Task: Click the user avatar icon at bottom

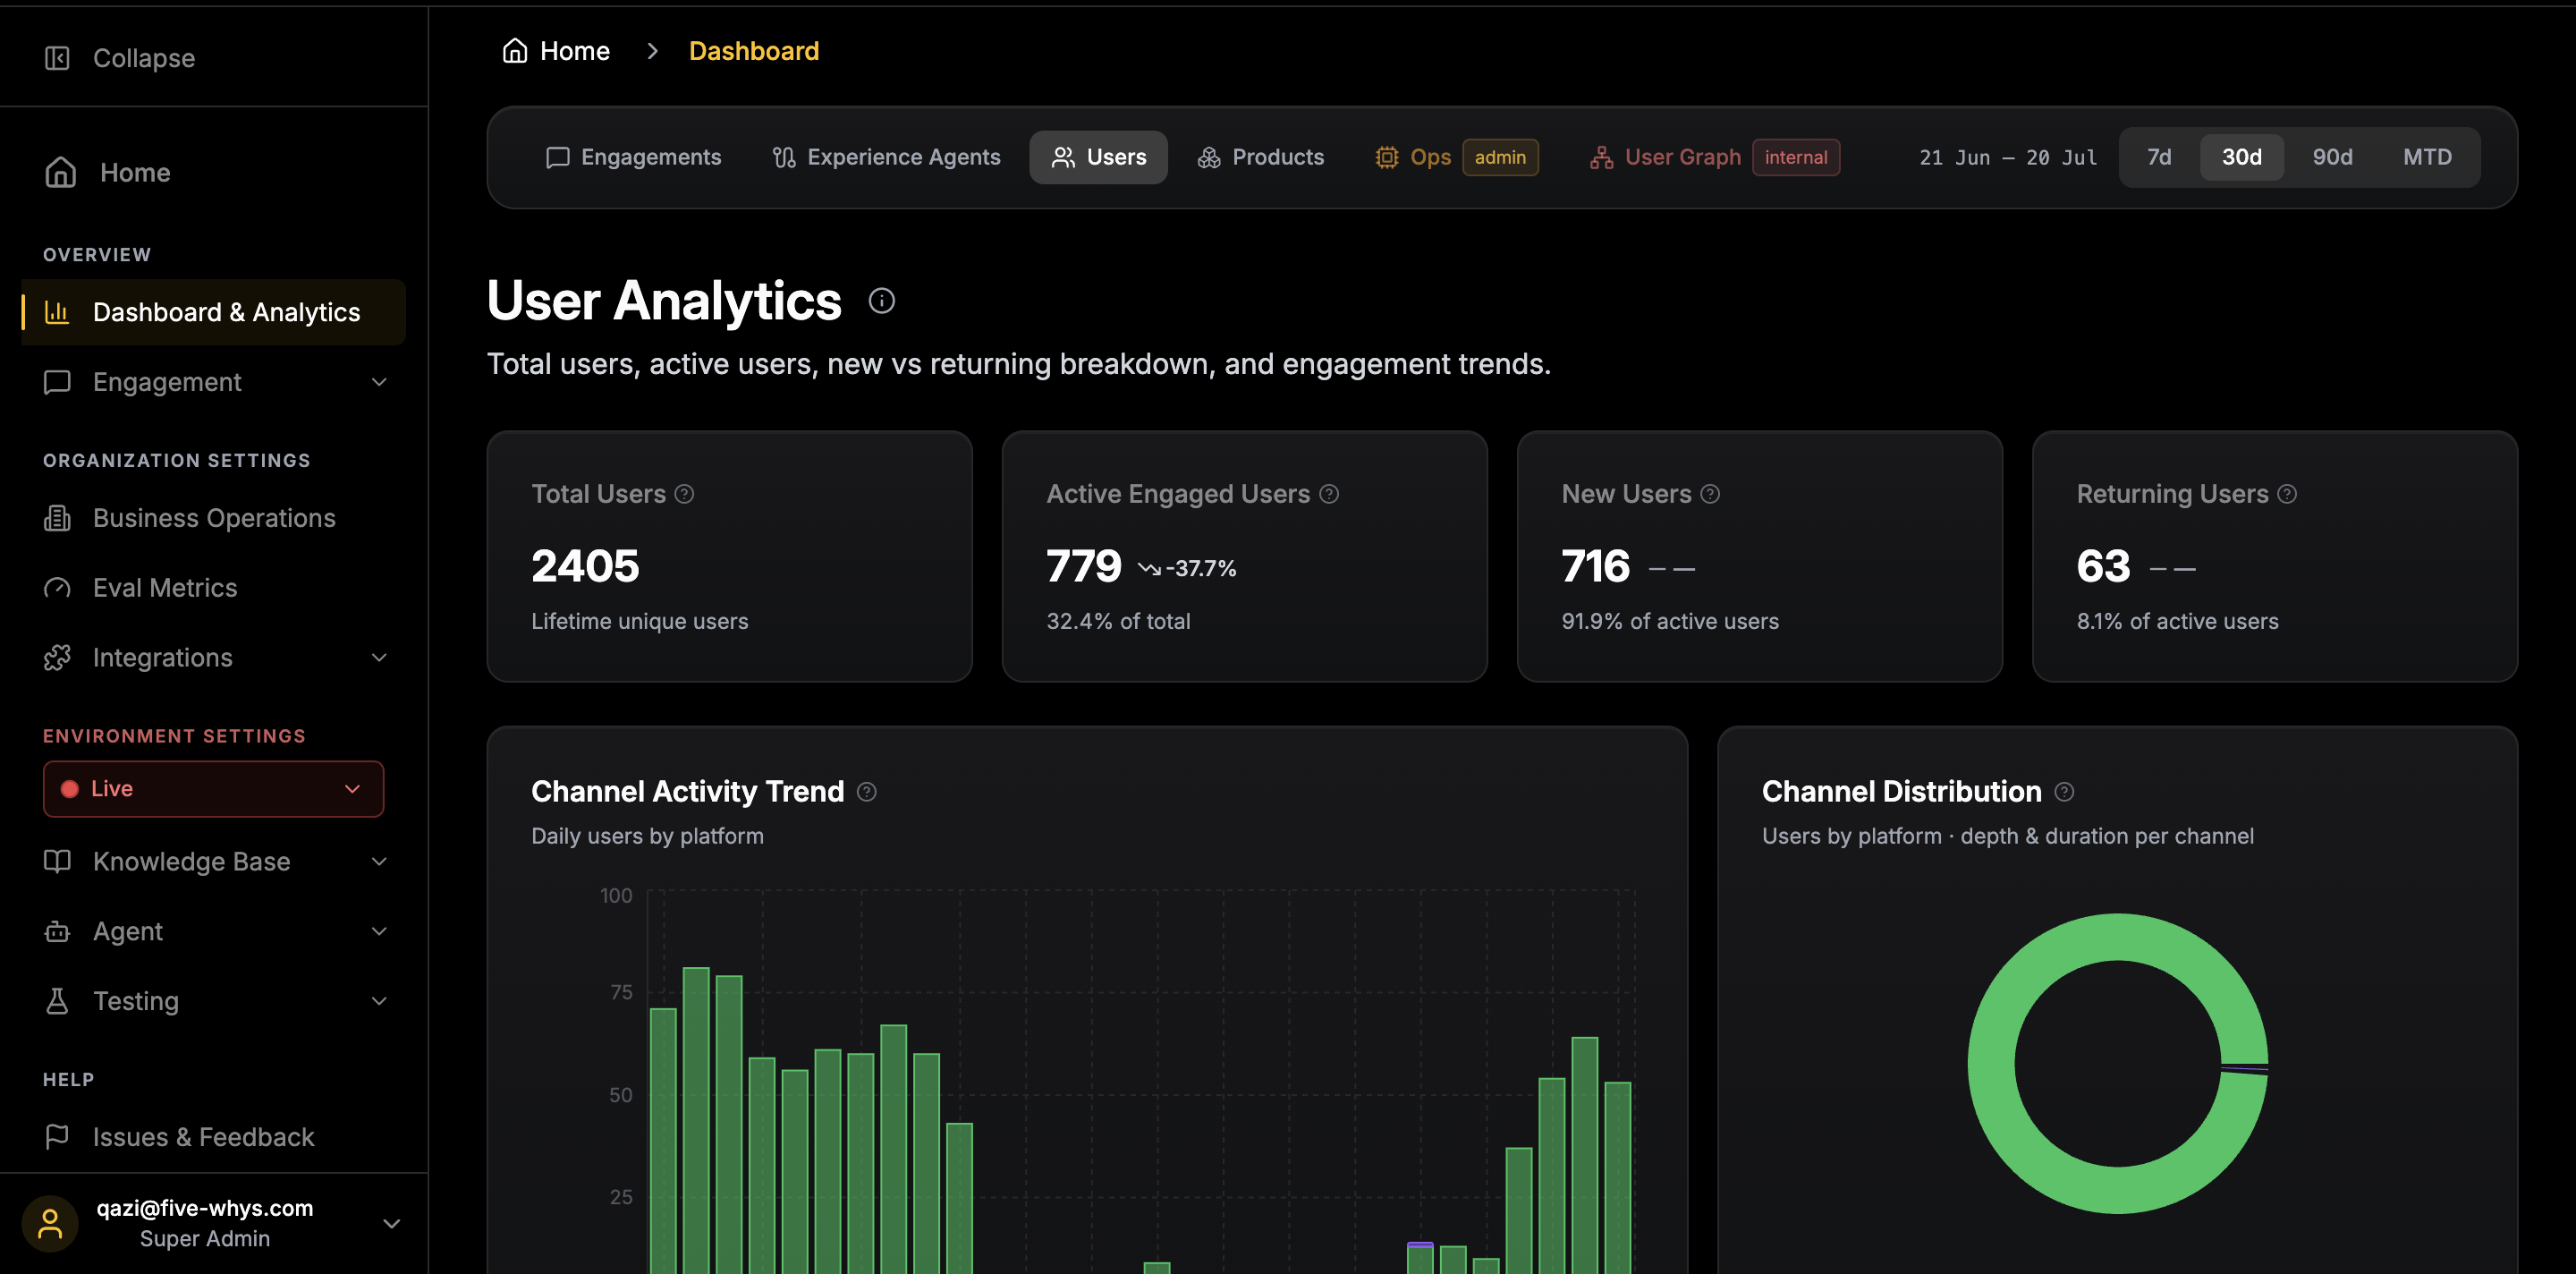Action: [x=50, y=1223]
